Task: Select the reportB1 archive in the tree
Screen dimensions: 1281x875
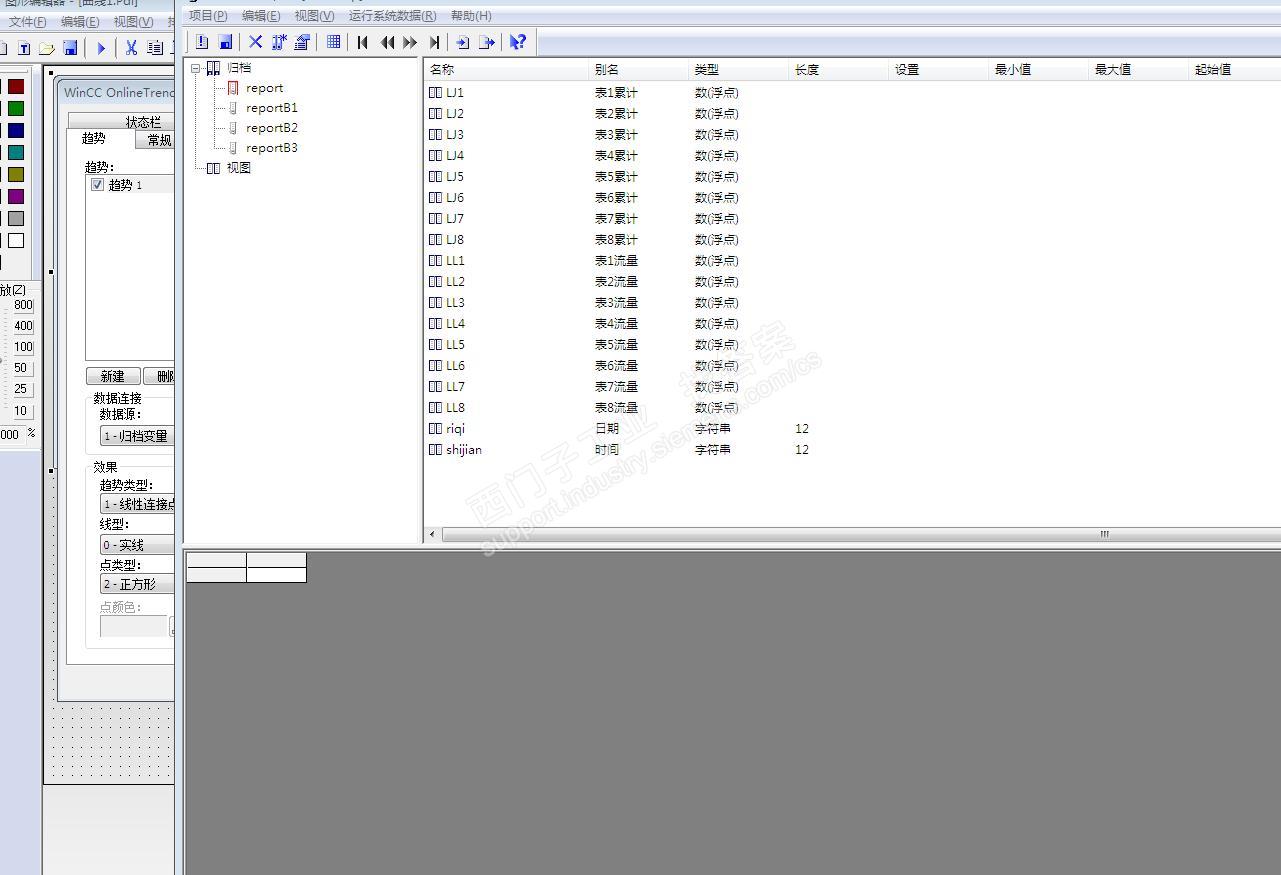Action: click(271, 108)
